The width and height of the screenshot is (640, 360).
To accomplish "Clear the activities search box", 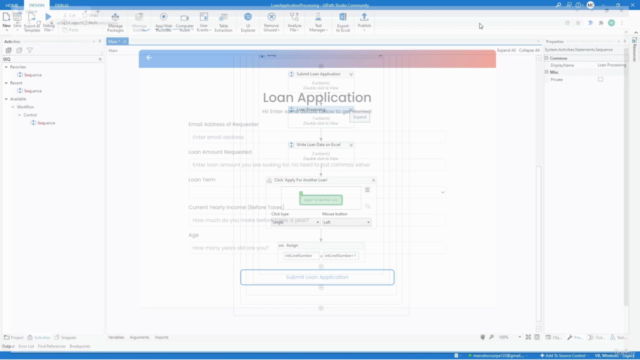I will coord(100,59).
